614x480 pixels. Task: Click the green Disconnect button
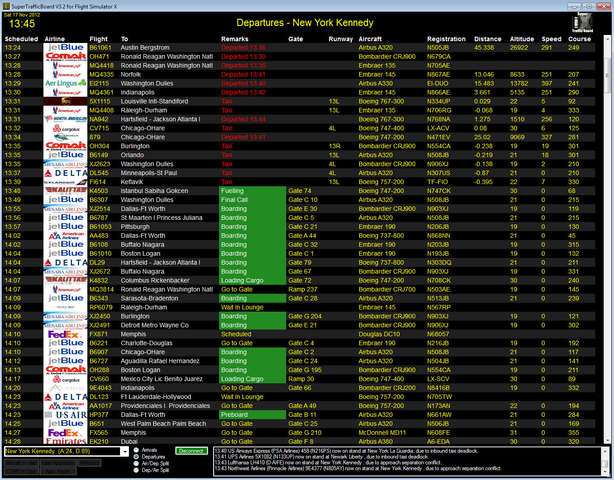pos(191,451)
